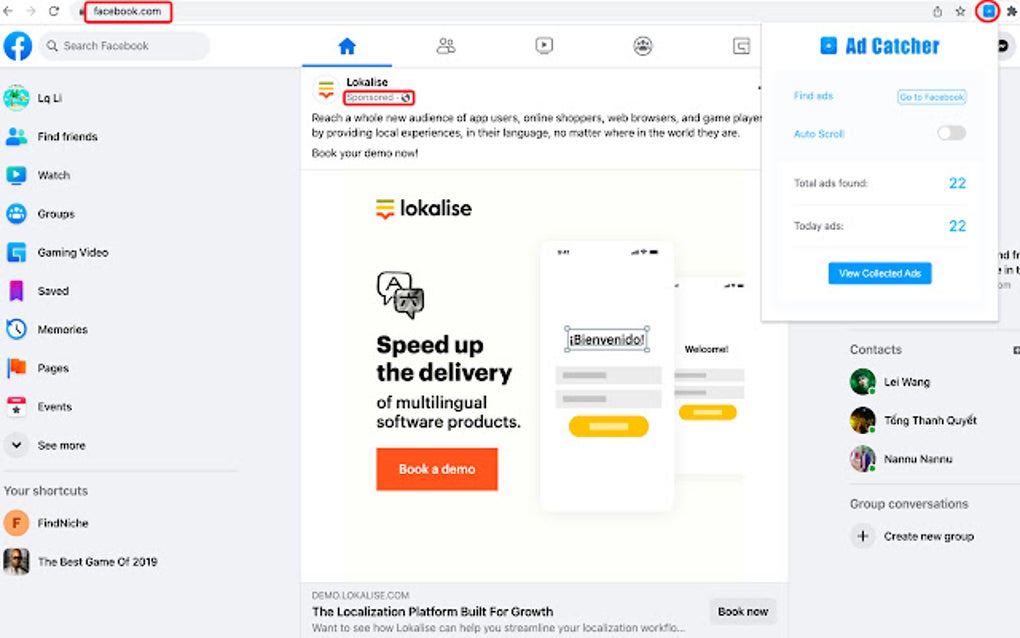
Task: Click the Book now button
Action: (743, 611)
